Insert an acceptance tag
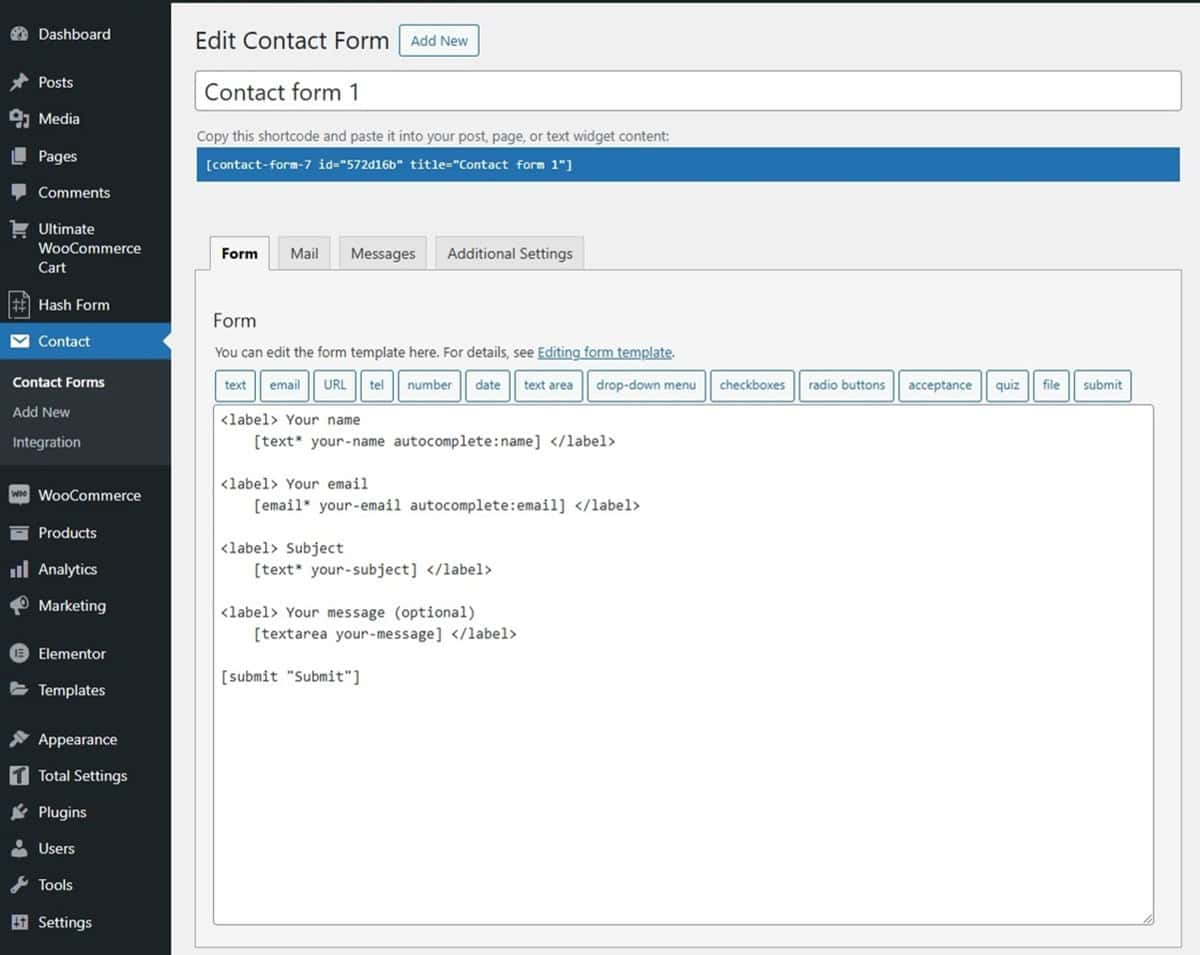This screenshot has width=1200, height=955. [x=940, y=385]
